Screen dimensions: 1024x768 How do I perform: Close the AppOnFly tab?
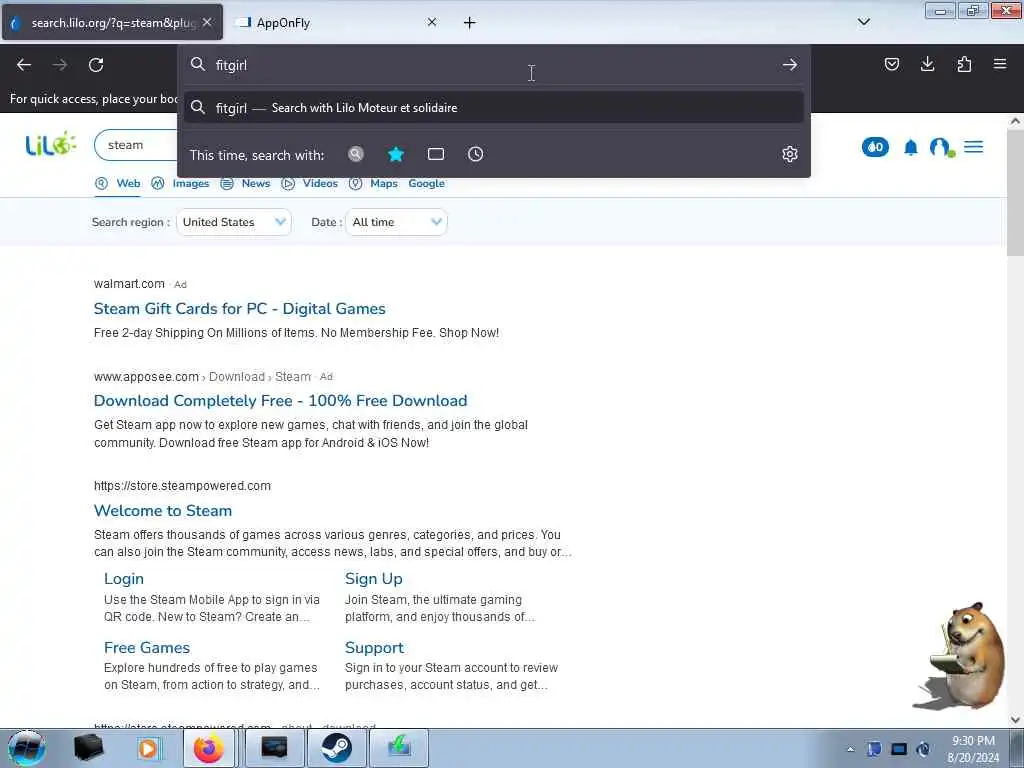pos(432,22)
